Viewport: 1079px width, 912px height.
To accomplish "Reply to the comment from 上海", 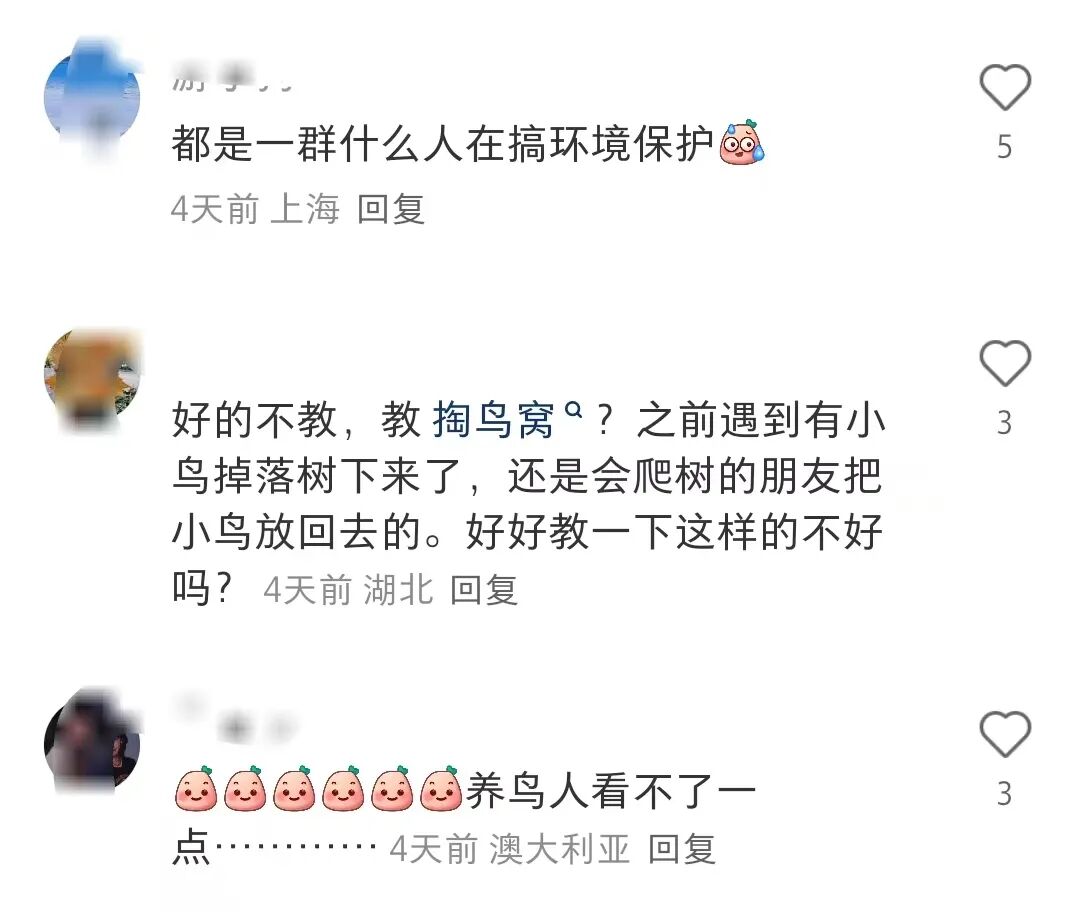I will click(x=390, y=209).
